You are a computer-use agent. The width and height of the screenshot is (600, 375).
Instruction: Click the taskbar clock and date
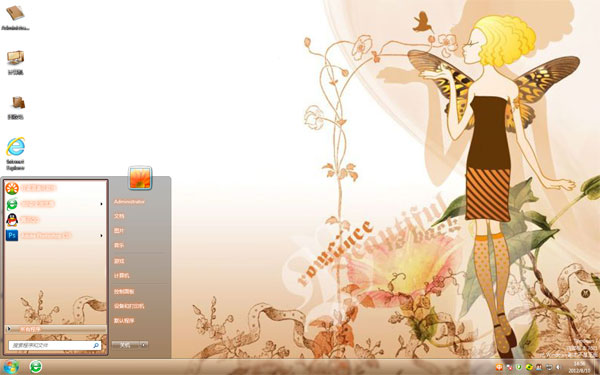[x=579, y=367]
